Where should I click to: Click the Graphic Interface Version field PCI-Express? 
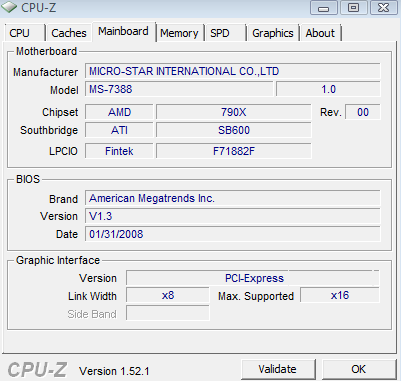(253, 278)
